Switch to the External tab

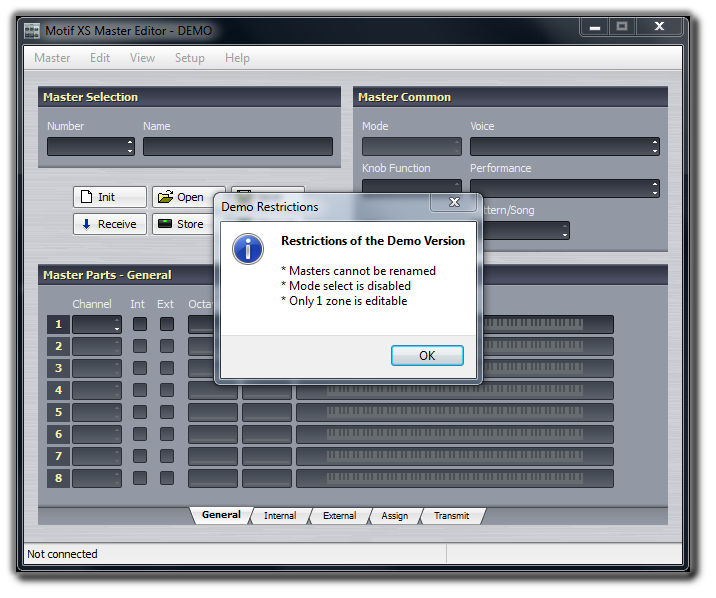(x=339, y=515)
